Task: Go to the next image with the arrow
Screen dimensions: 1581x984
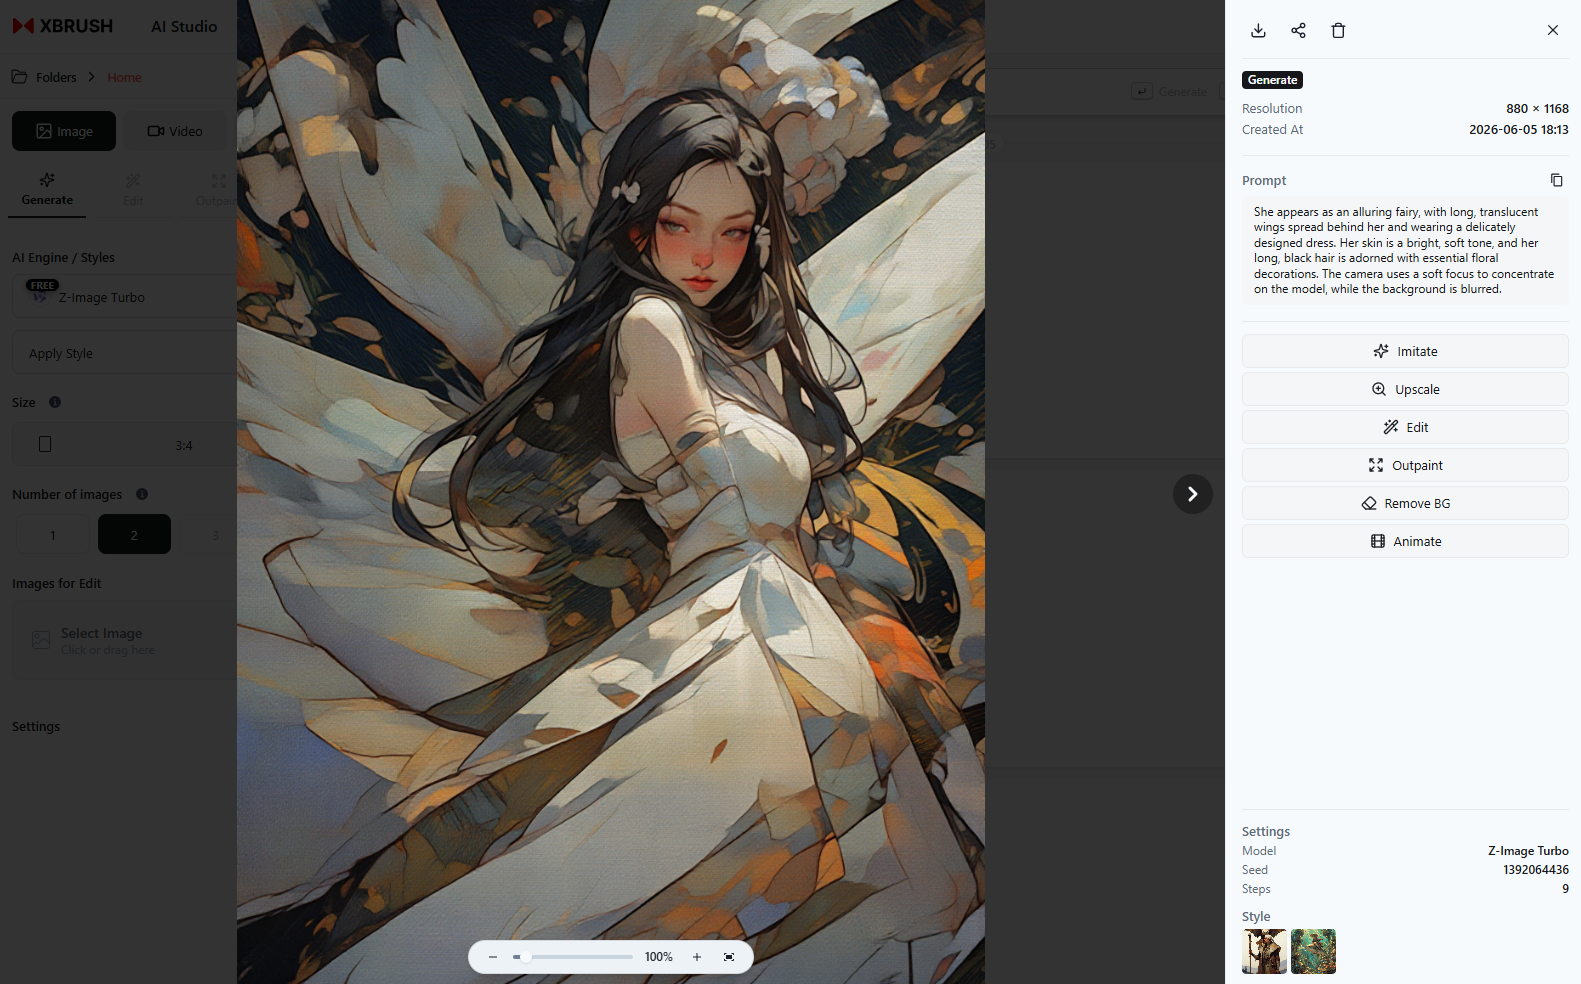Action: [x=1192, y=494]
